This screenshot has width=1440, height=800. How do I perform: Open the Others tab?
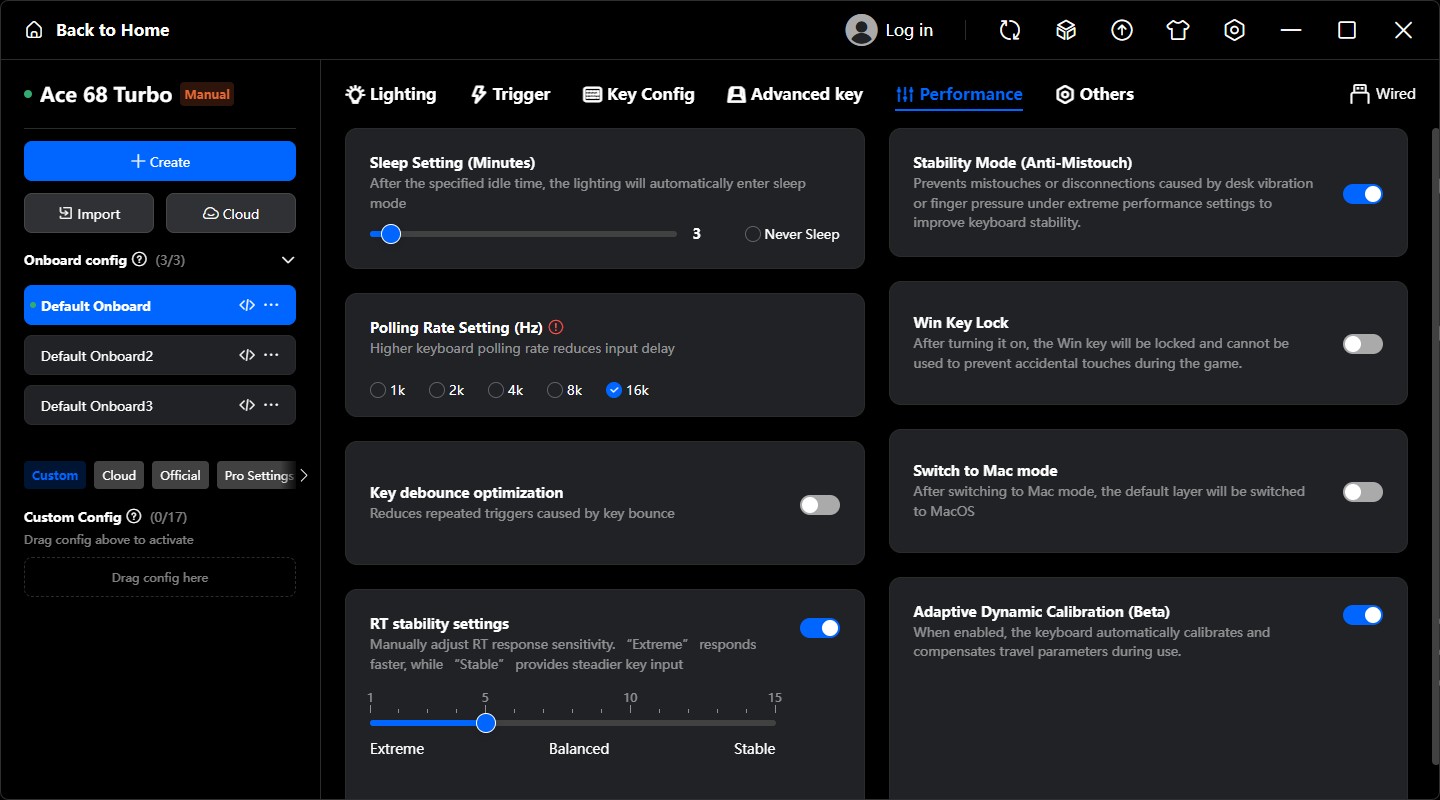(x=1095, y=94)
